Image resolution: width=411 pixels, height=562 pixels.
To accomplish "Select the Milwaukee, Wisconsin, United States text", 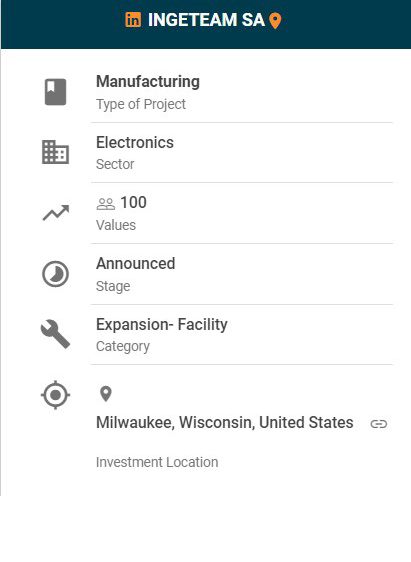I will click(225, 423).
